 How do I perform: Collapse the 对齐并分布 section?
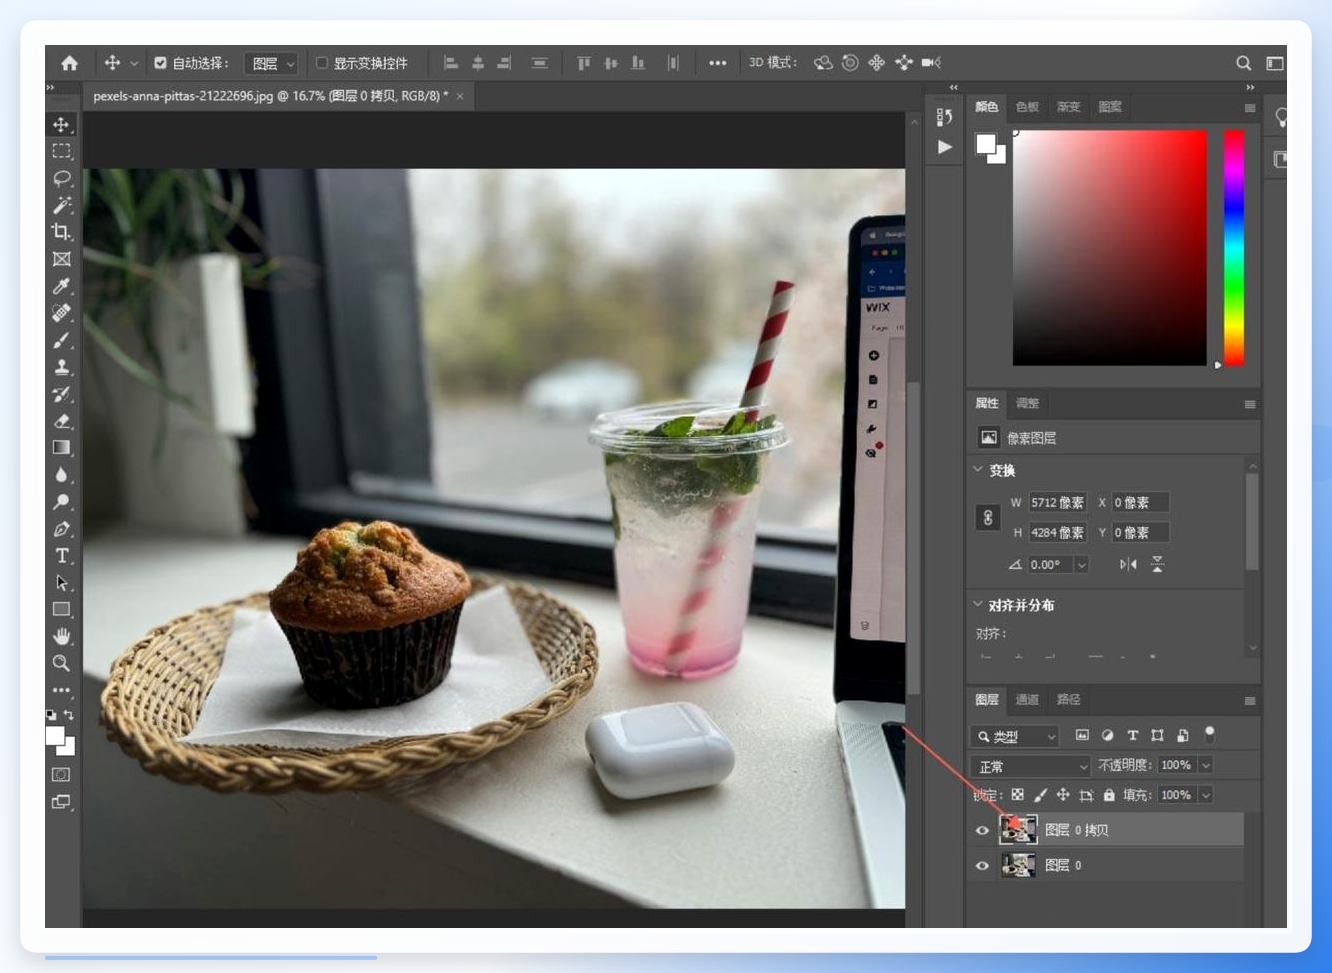coord(978,604)
